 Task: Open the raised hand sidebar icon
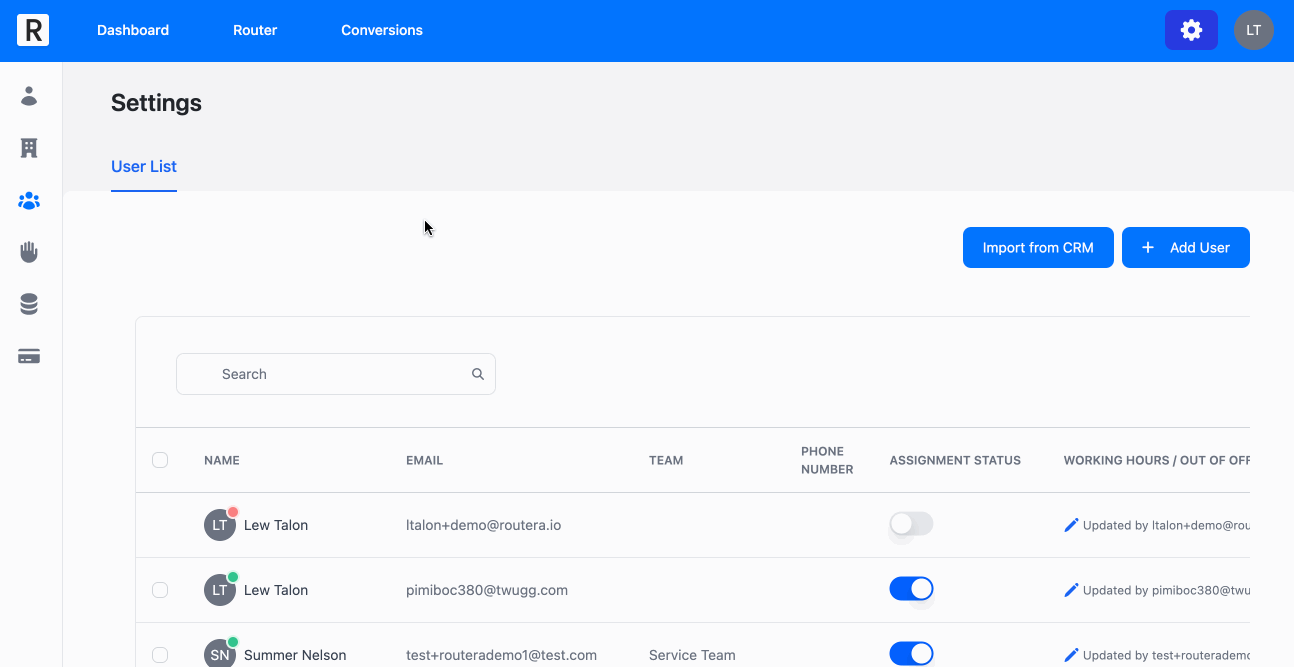click(x=29, y=252)
